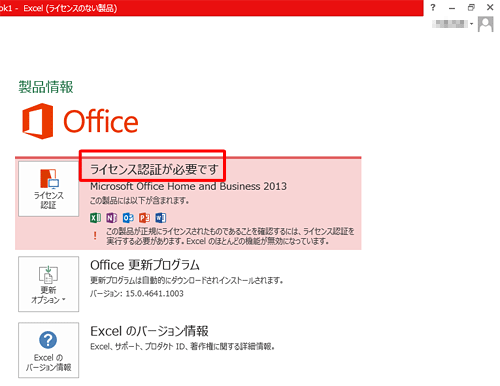Screen dimensions: 500x386
Task: Click the Excel のバージョン情報 heading text
Action: 149,331
